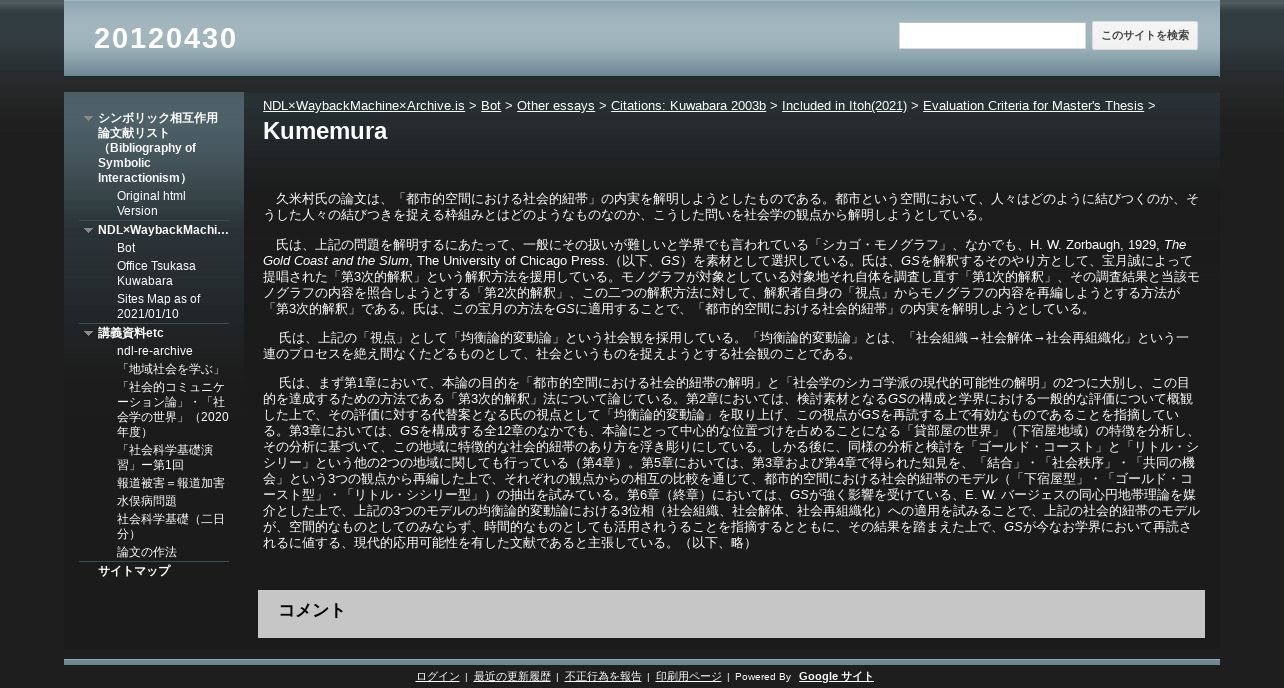Go to NDL×WaybackMachine×Archive.is breadcrumb

coord(364,105)
